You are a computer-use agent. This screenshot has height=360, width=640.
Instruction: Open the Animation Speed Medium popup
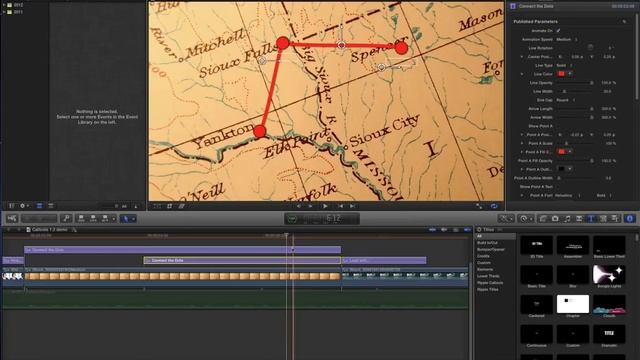pyautogui.click(x=567, y=39)
